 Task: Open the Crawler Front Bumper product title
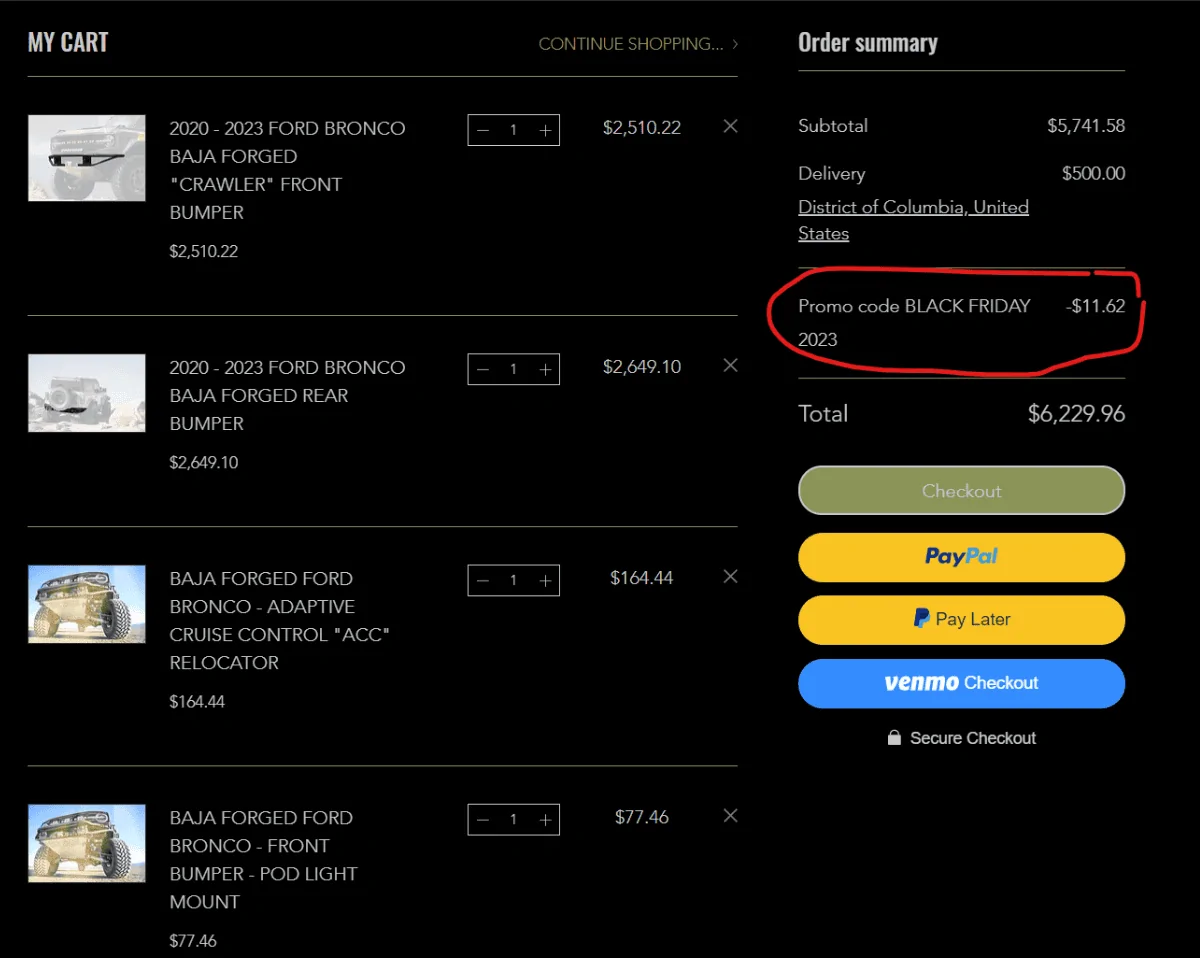[287, 170]
